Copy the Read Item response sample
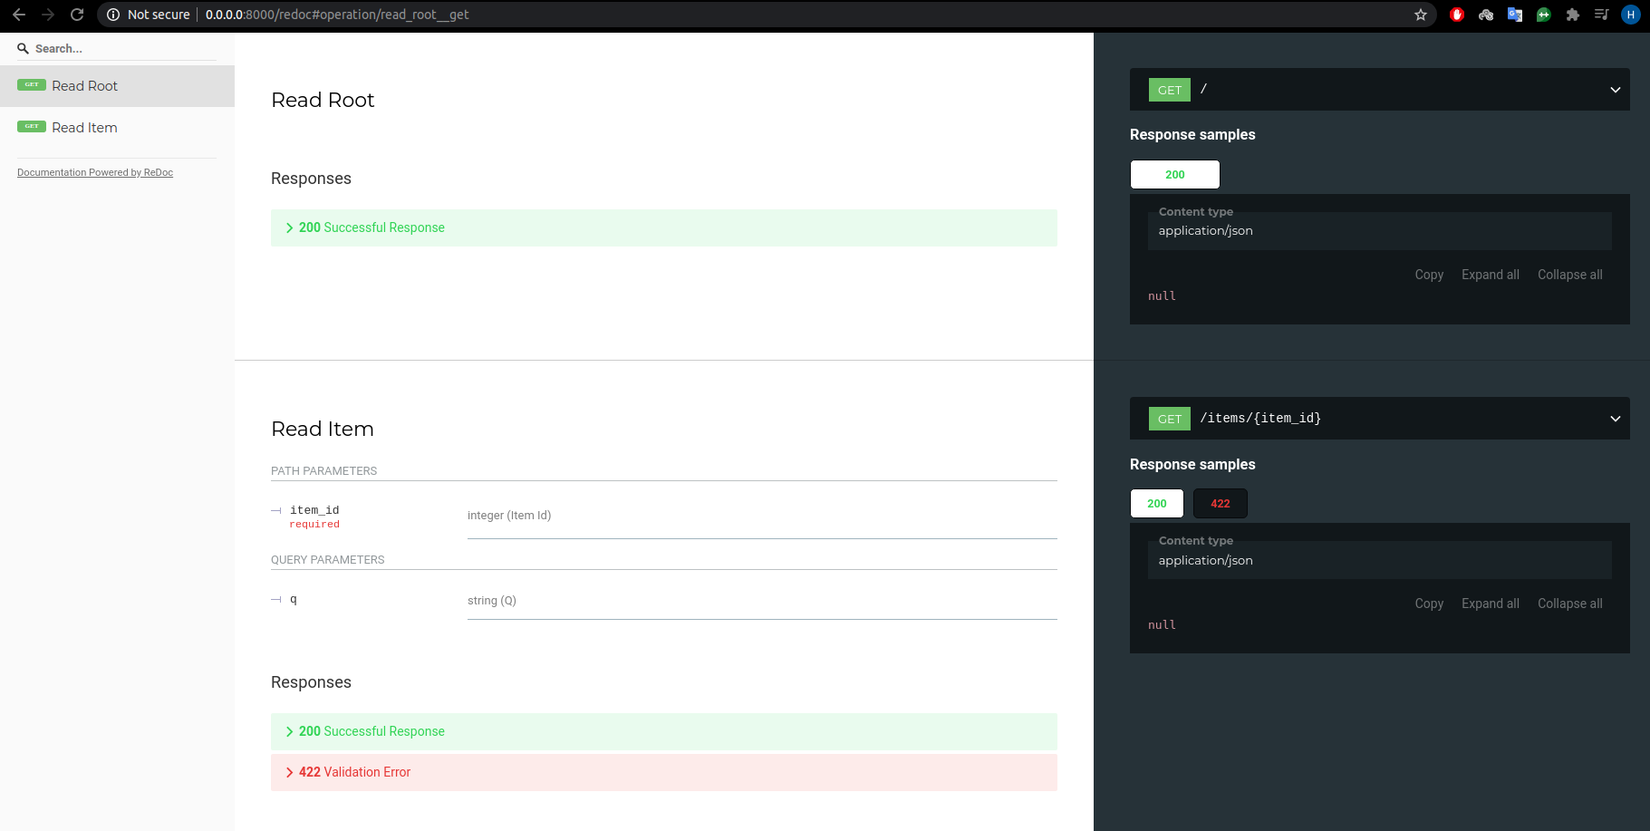Screen dimensions: 1650x831 (1429, 604)
